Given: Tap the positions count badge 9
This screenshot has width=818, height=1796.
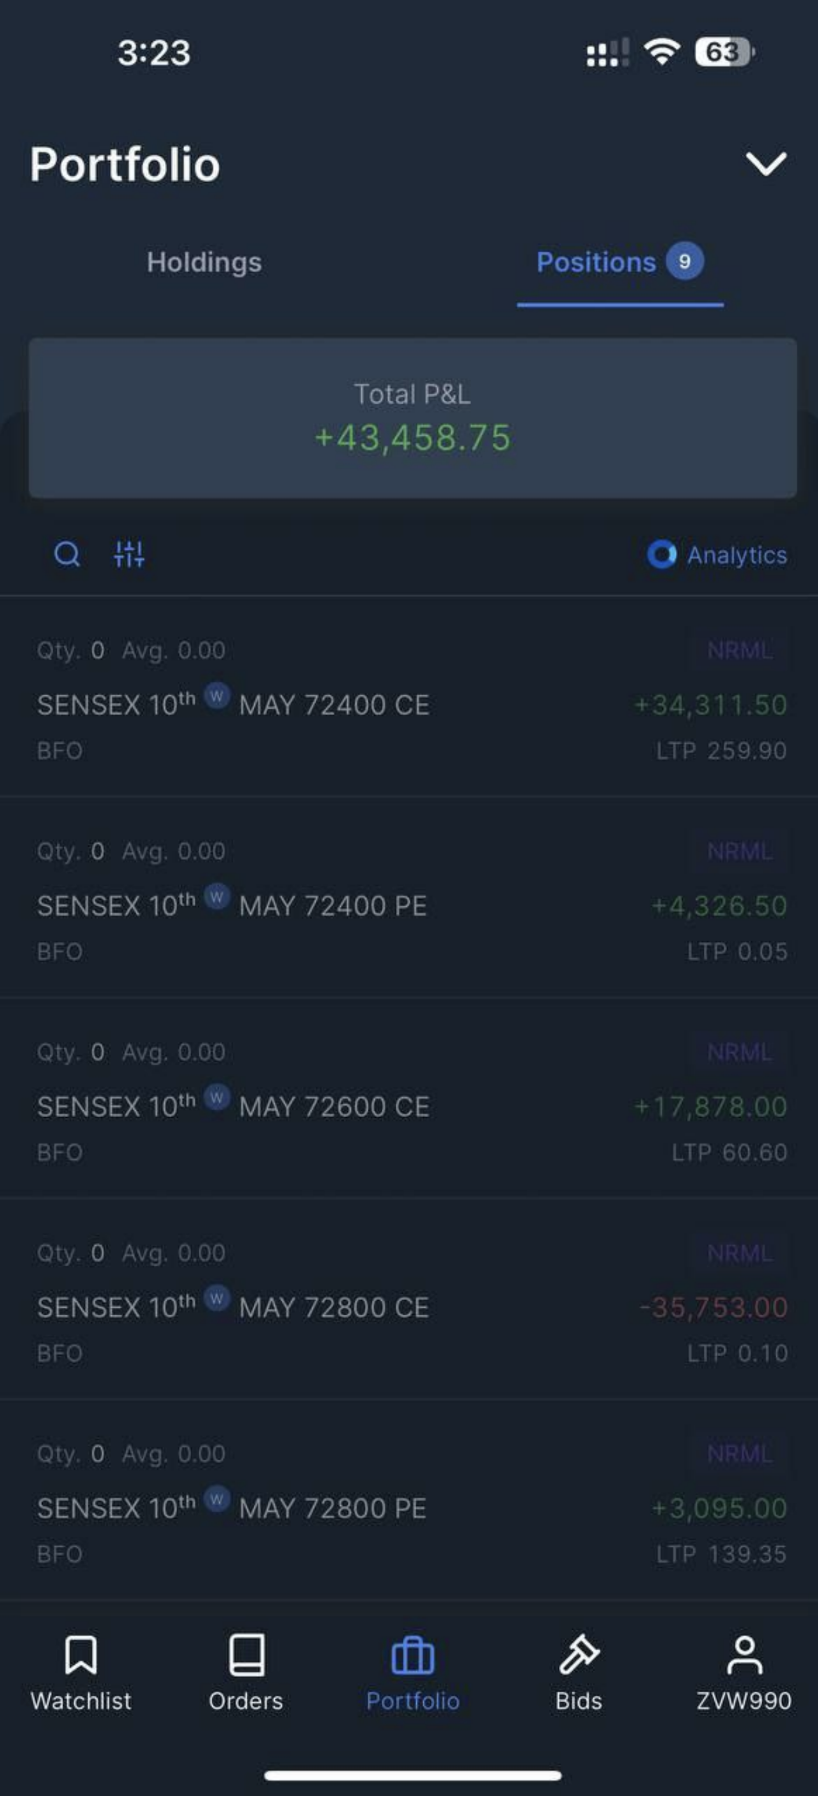Looking at the screenshot, I should click(685, 261).
